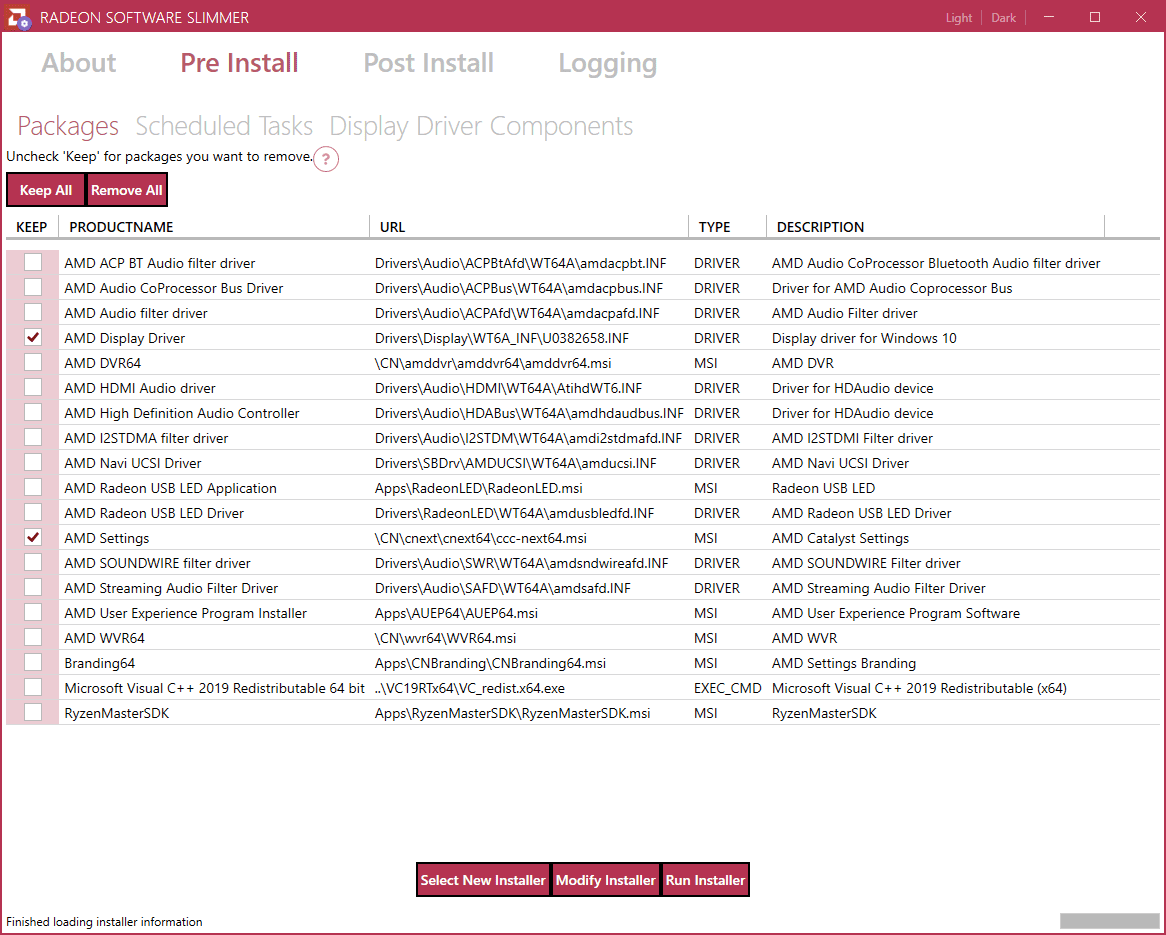The width and height of the screenshot is (1166, 935).
Task: Check Keep for AMD Audio CoProcessor Bus Driver
Action: click(33, 287)
